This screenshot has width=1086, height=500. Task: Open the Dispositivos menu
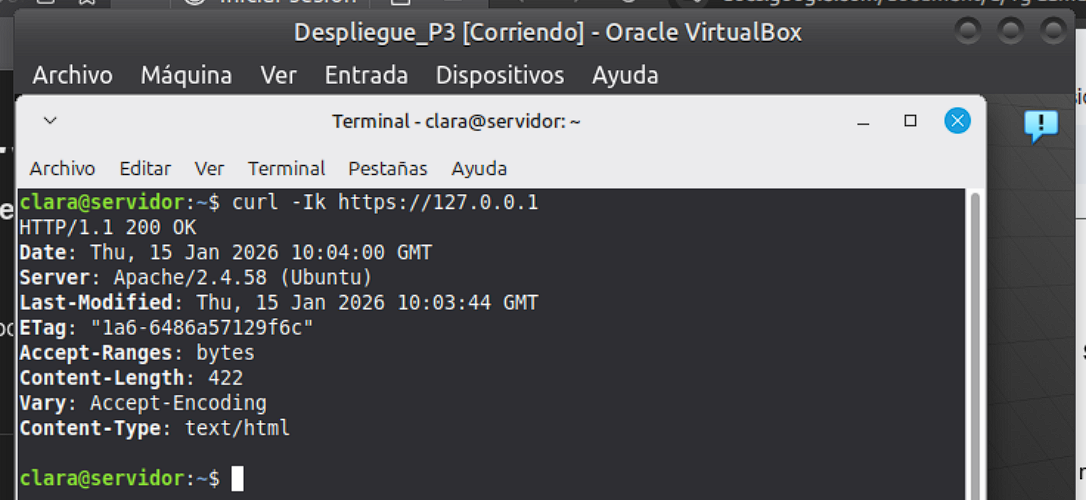pyautogui.click(x=499, y=75)
